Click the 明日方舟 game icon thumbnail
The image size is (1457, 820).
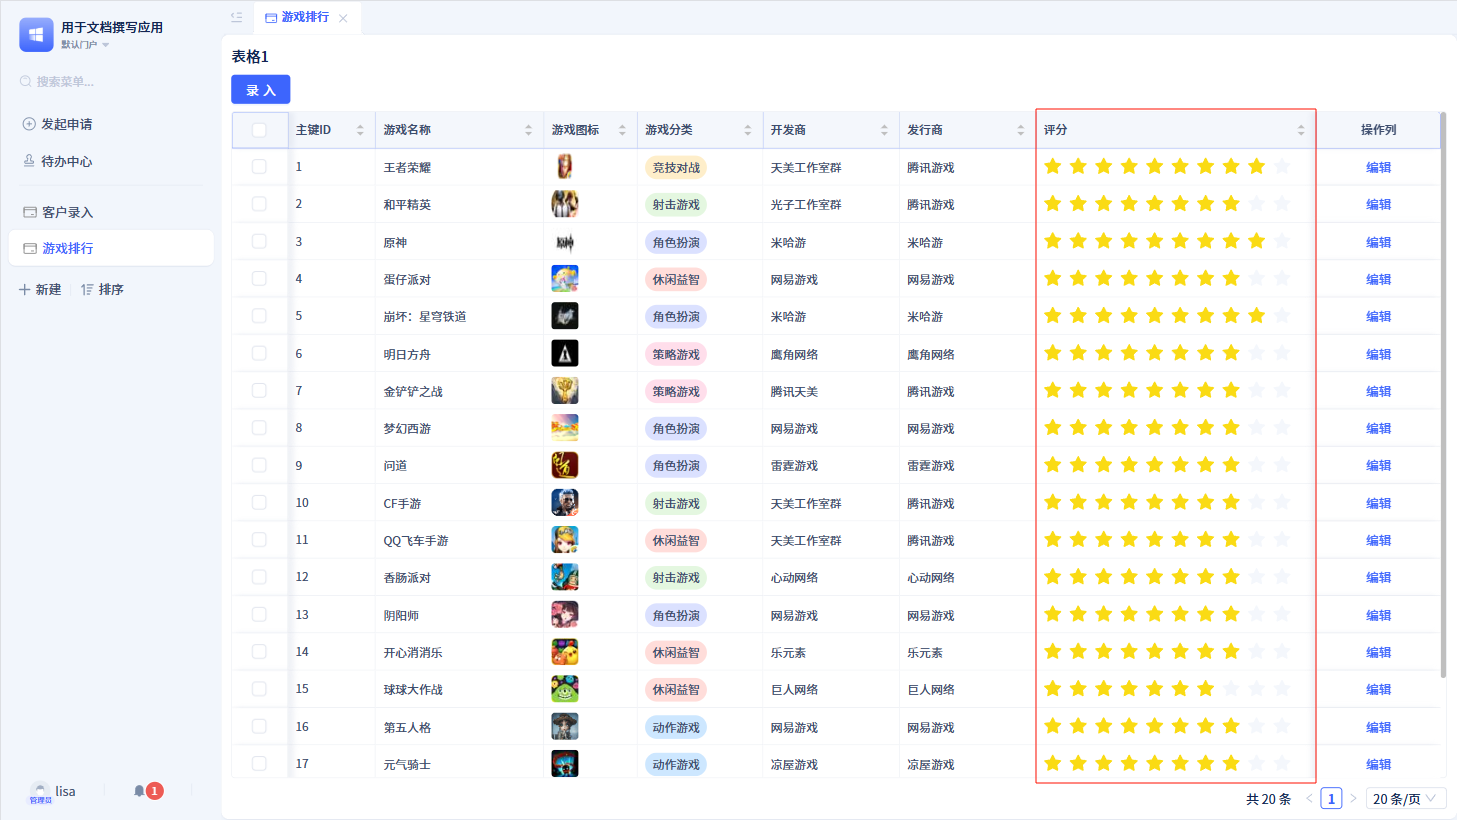565,353
